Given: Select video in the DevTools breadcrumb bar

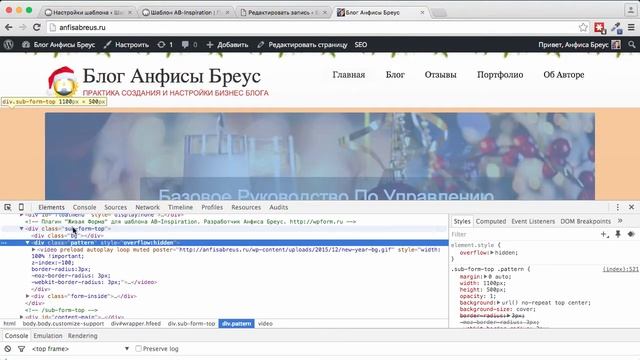Looking at the screenshot, I should pos(265,324).
